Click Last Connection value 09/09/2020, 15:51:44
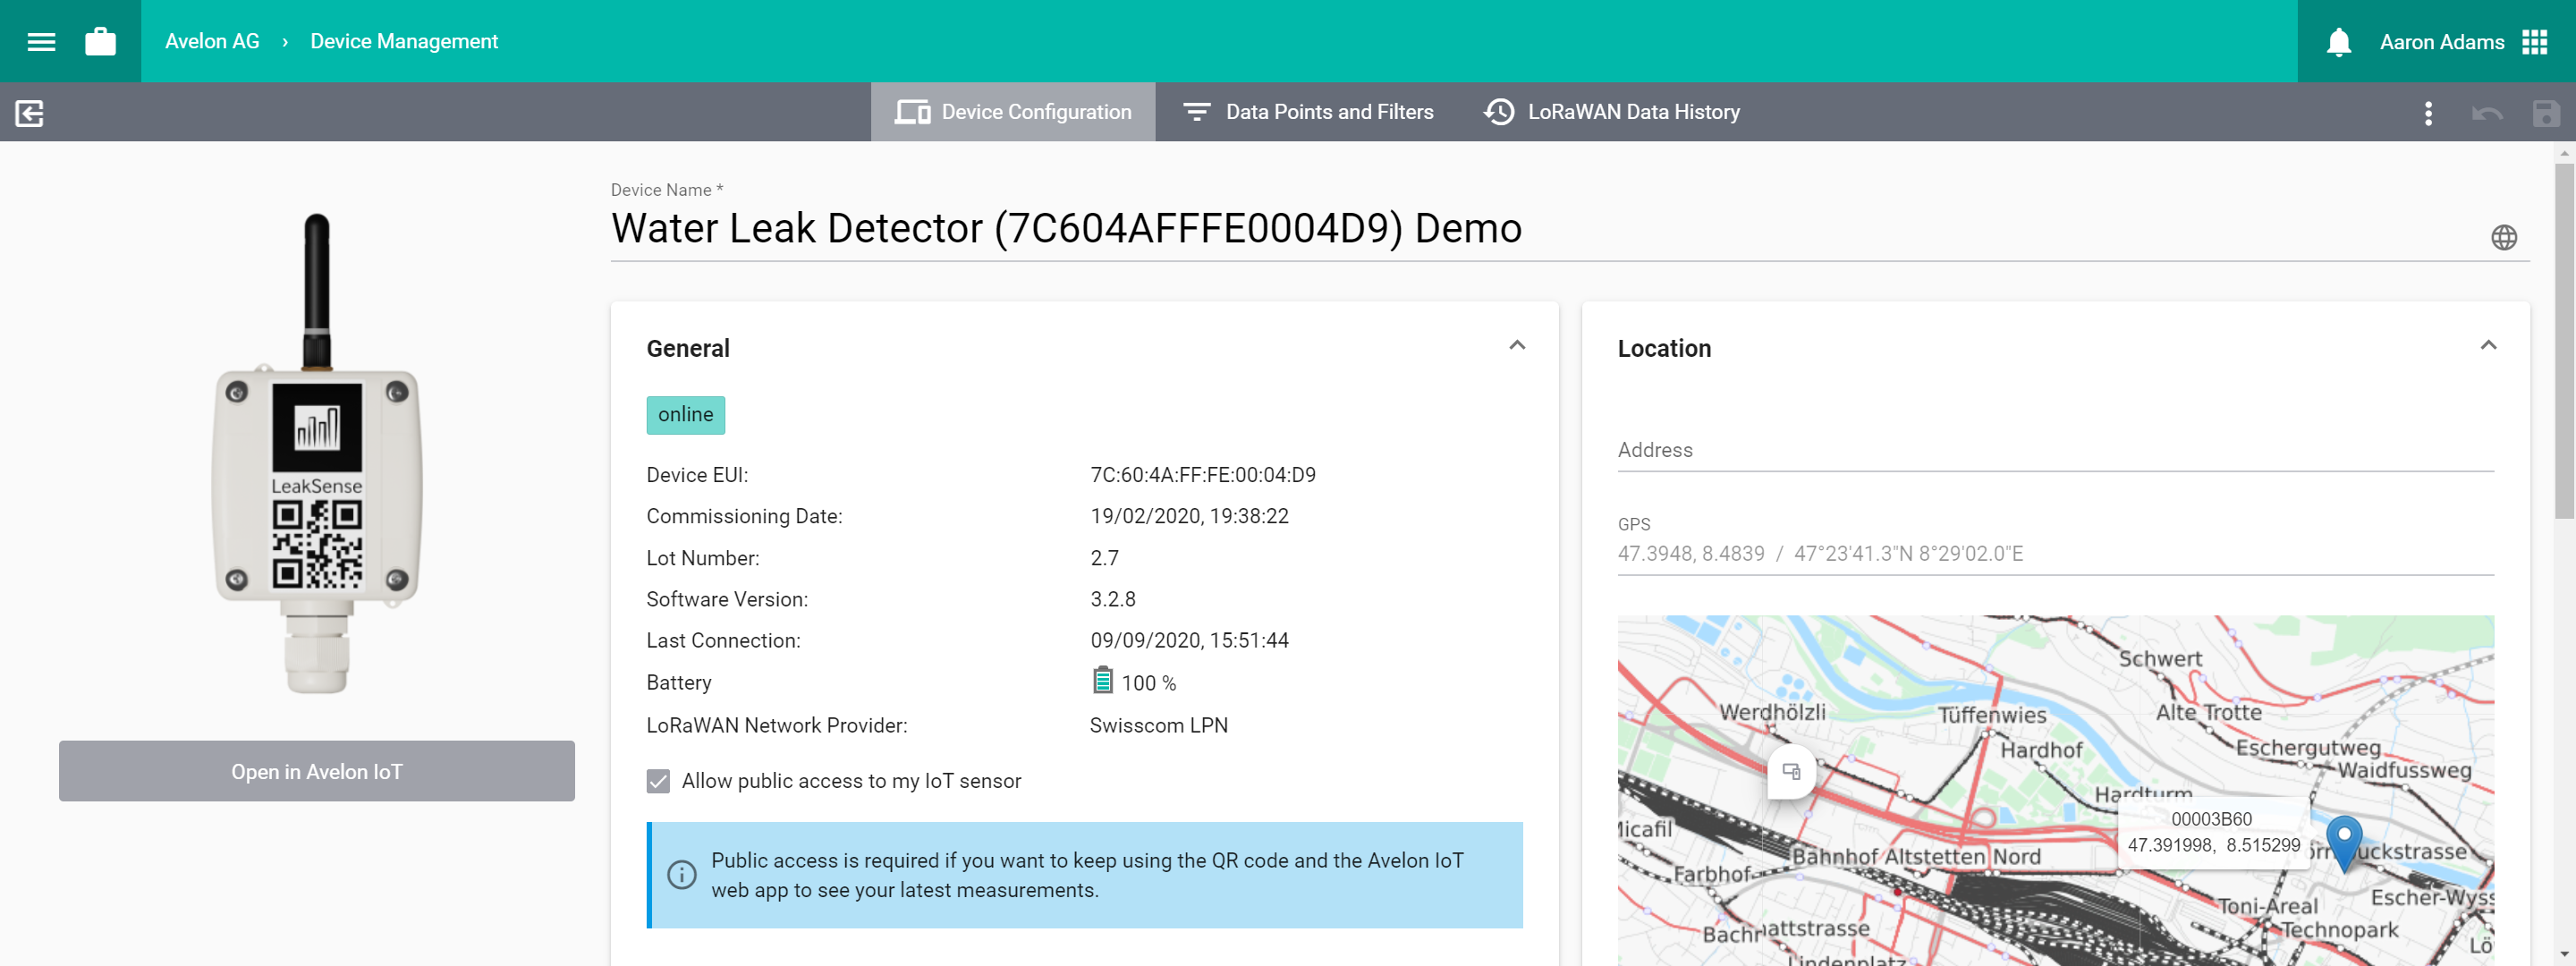 point(1189,640)
